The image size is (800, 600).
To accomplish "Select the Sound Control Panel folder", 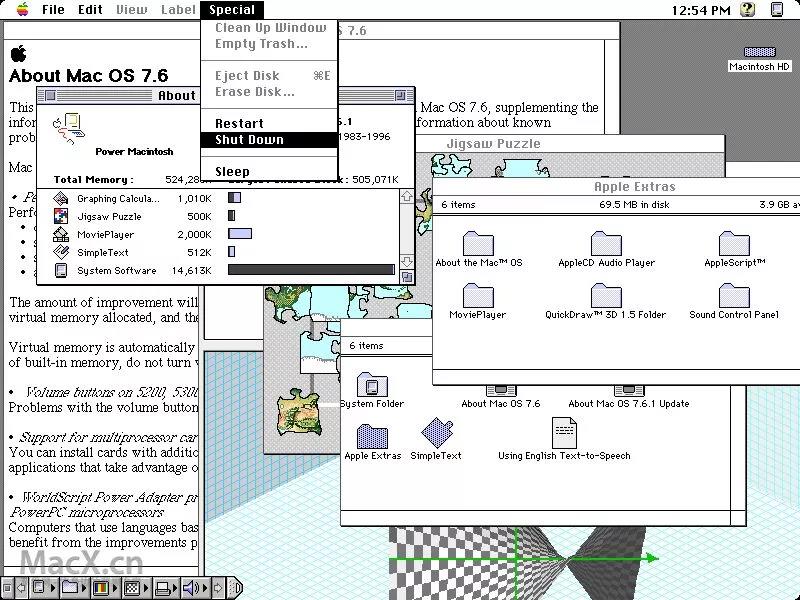I will (x=734, y=295).
